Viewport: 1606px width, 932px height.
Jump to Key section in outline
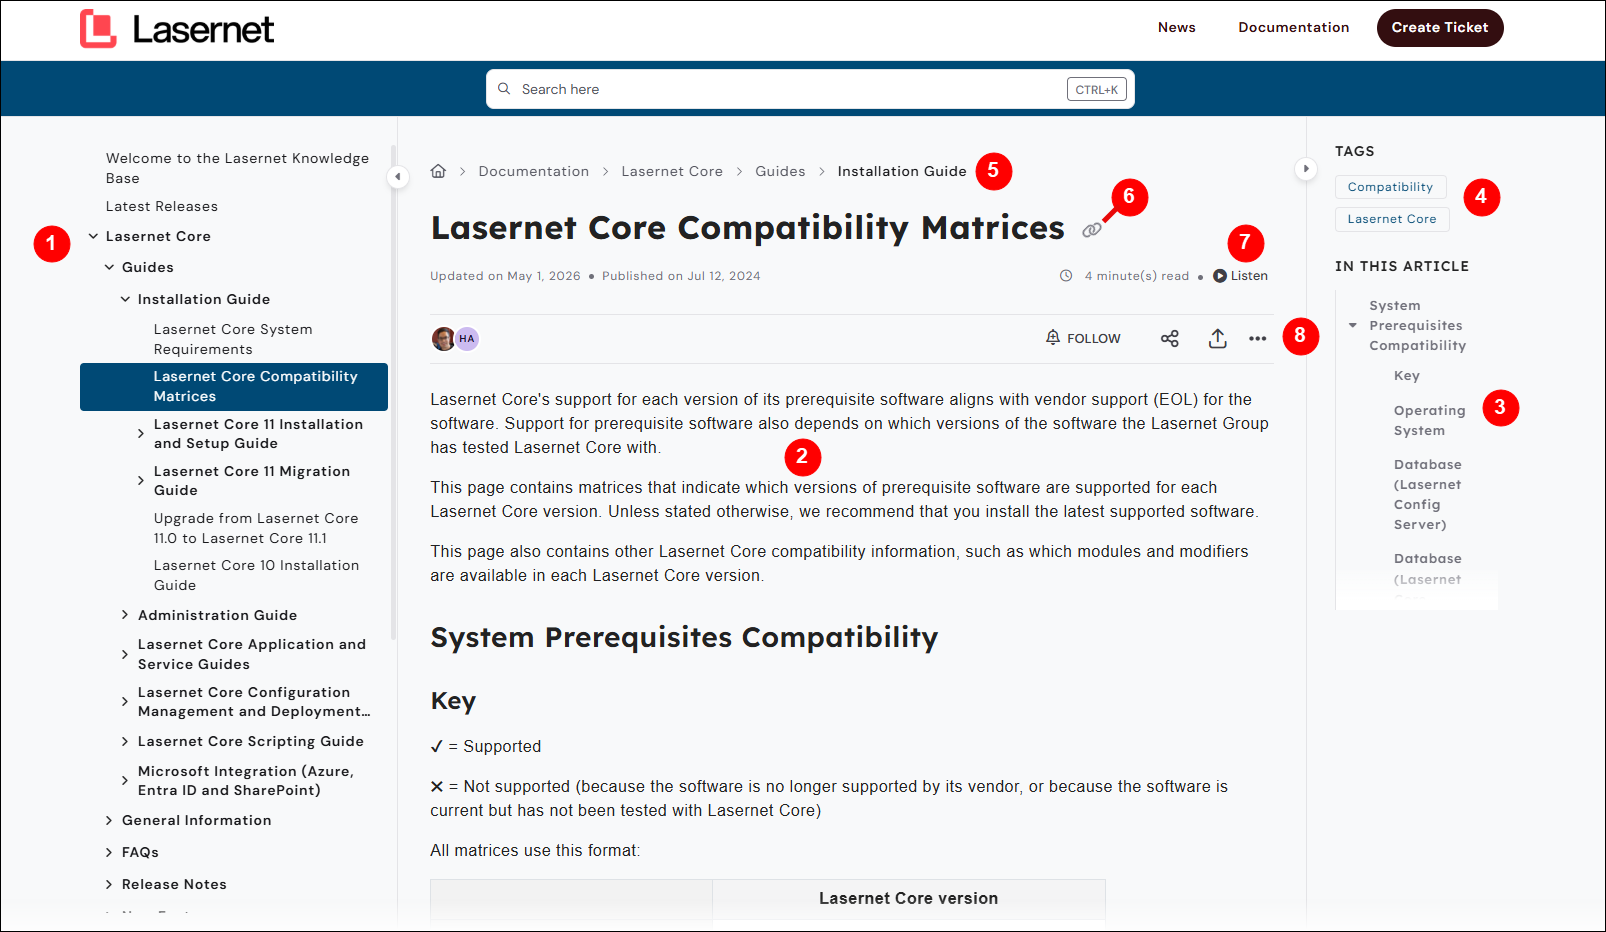point(1407,376)
